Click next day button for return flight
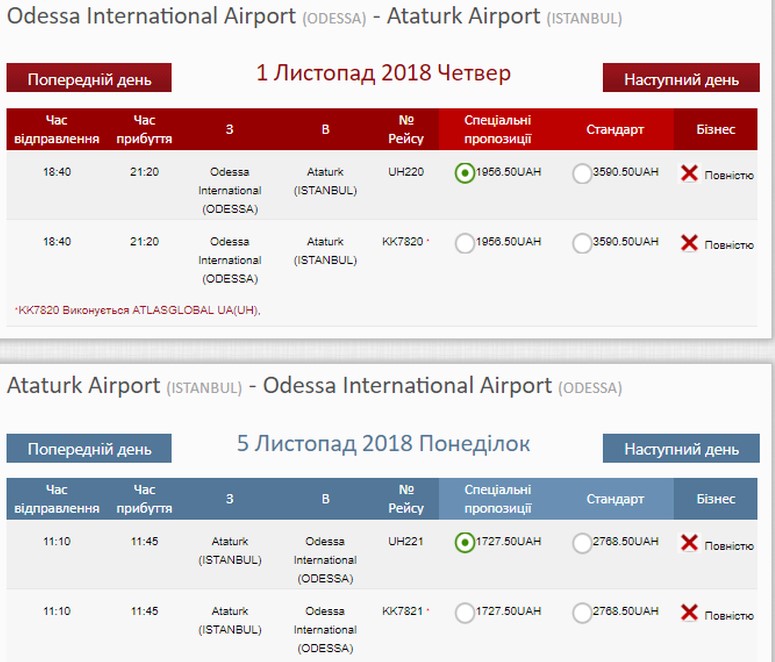 [681, 448]
